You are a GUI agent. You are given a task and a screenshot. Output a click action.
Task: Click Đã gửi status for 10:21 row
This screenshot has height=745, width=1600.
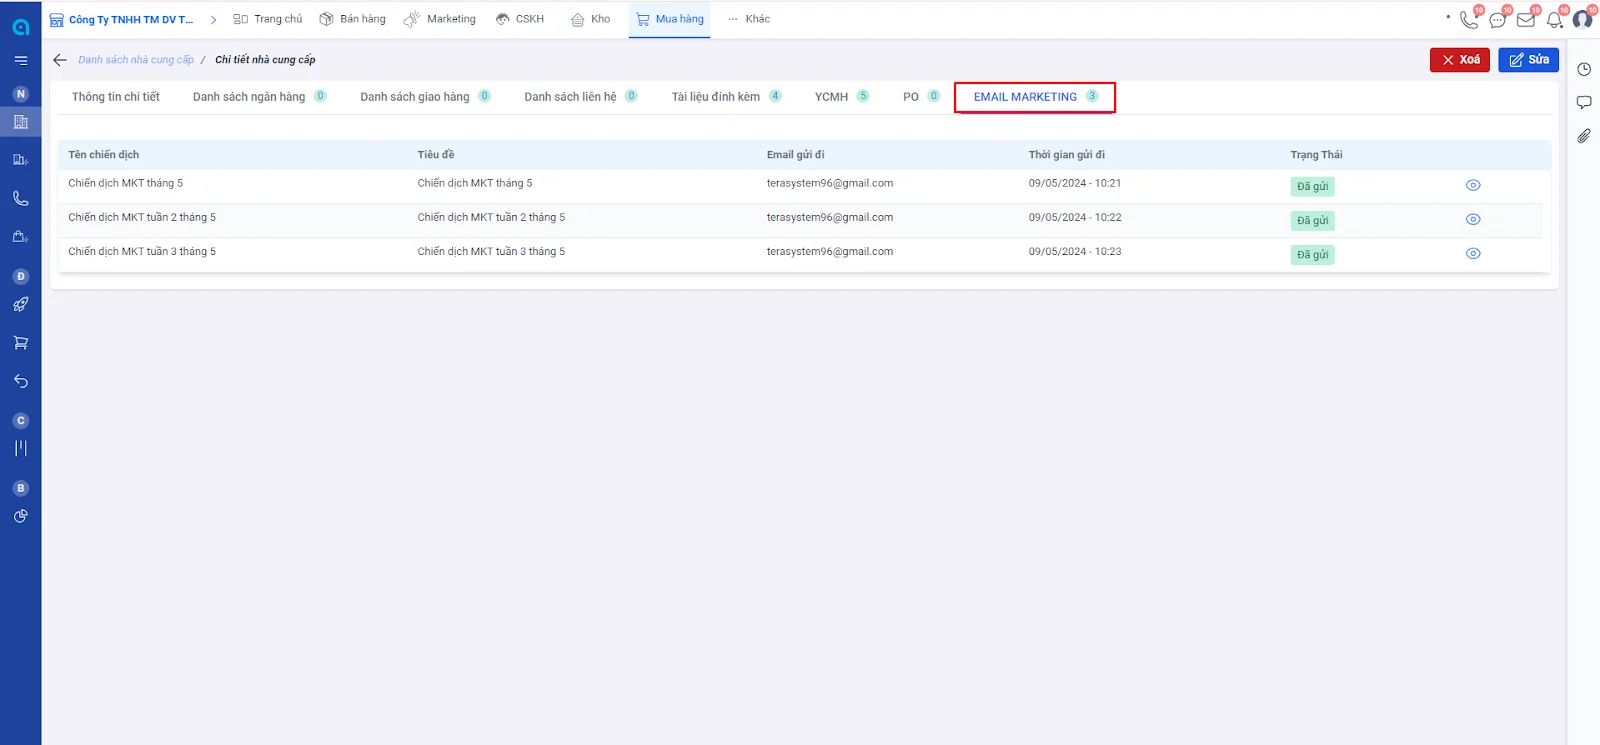pyautogui.click(x=1312, y=186)
